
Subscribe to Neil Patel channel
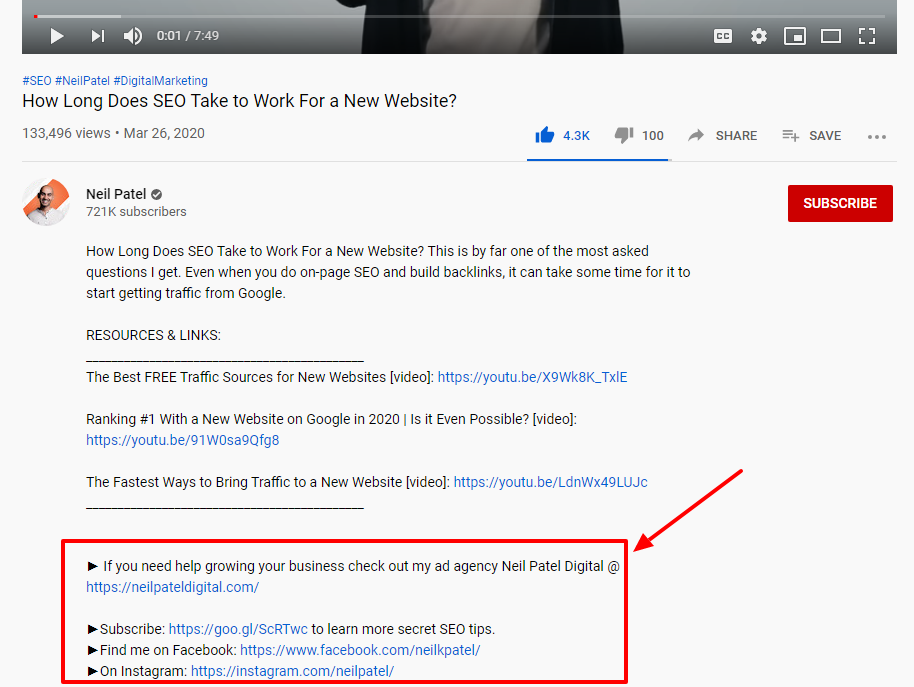(840, 203)
